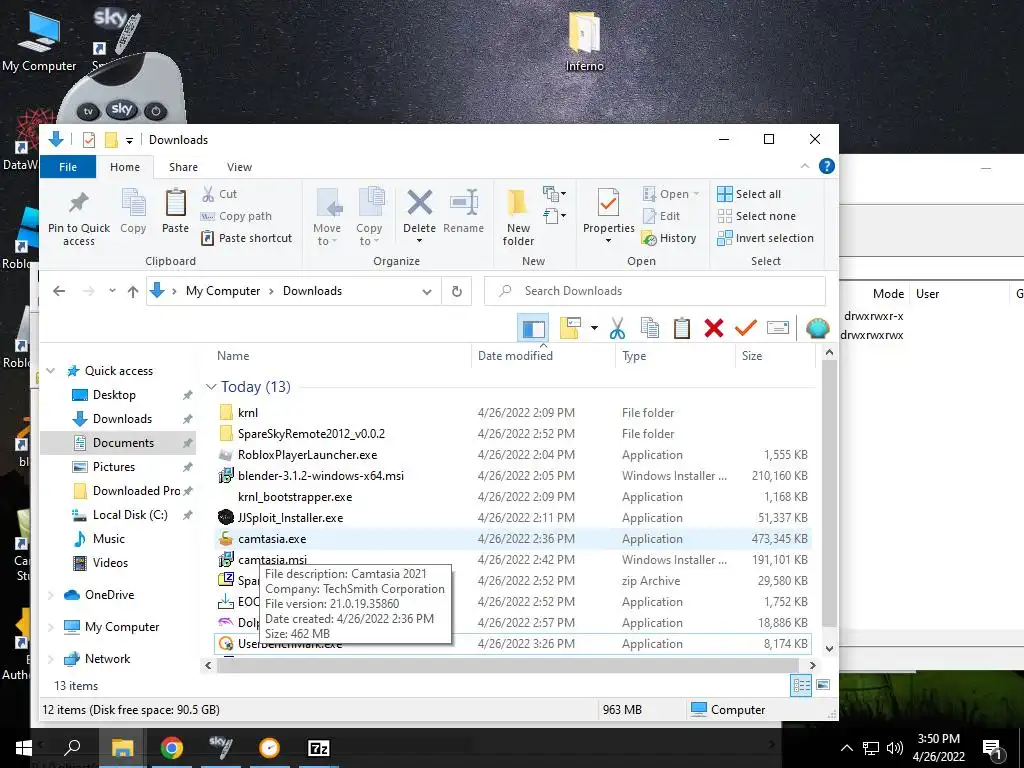Click Select none in ribbon
This screenshot has height=768, width=1024.
(756, 216)
